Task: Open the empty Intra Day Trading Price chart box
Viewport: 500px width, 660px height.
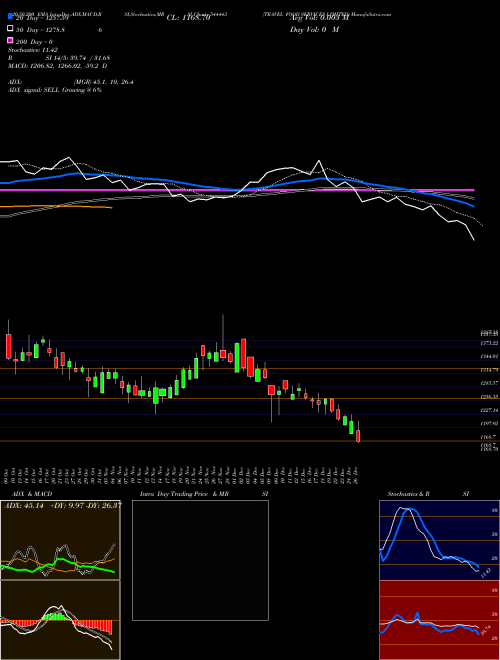Action: pyautogui.click(x=200, y=560)
